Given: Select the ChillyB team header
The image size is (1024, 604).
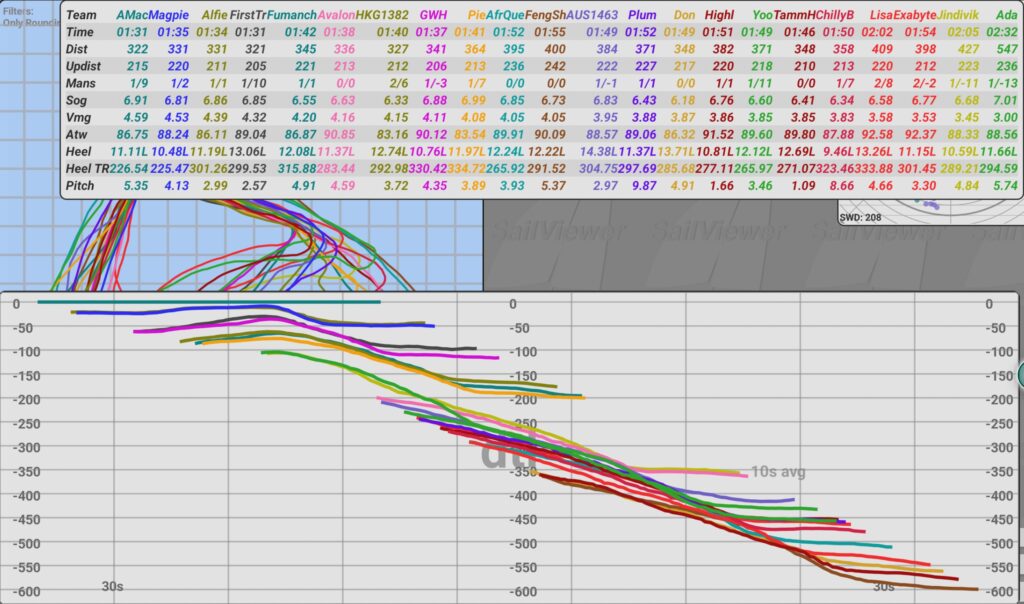Looking at the screenshot, I should 835,15.
